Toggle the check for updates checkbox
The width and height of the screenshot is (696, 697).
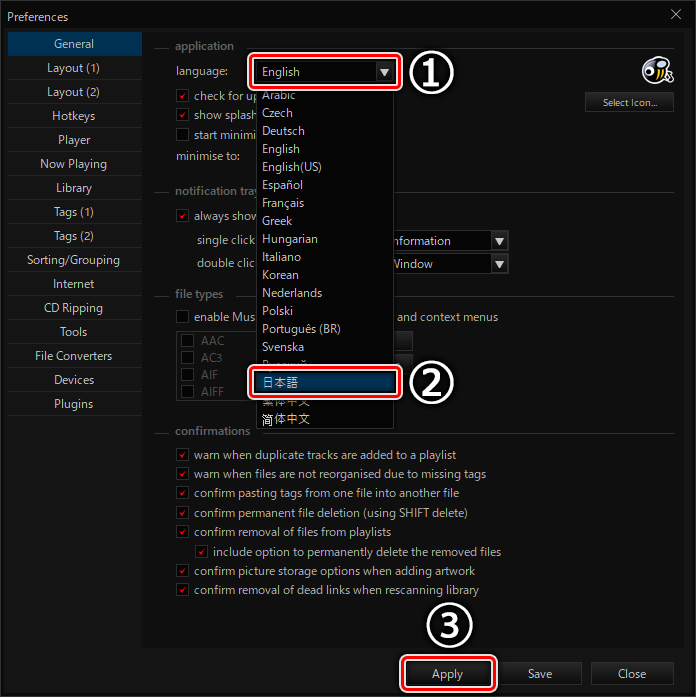tap(182, 96)
